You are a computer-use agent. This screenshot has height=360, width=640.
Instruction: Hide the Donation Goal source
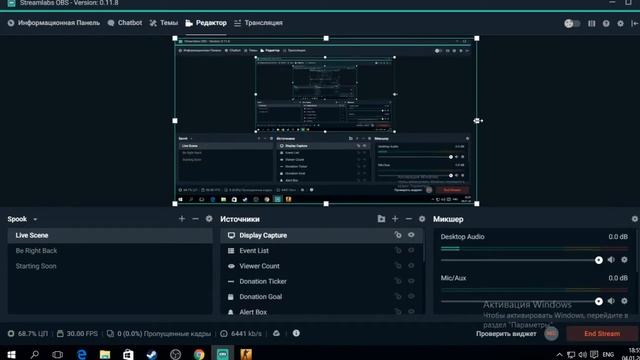(x=411, y=296)
